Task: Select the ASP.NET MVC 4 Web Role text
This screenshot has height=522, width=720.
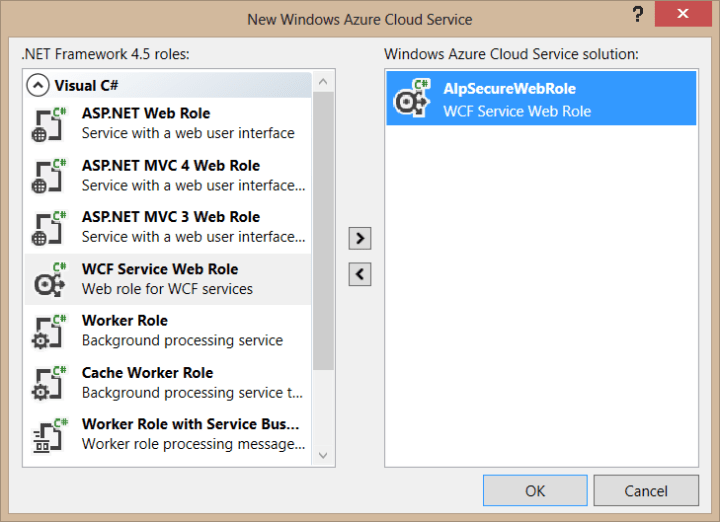Action: (x=170, y=166)
